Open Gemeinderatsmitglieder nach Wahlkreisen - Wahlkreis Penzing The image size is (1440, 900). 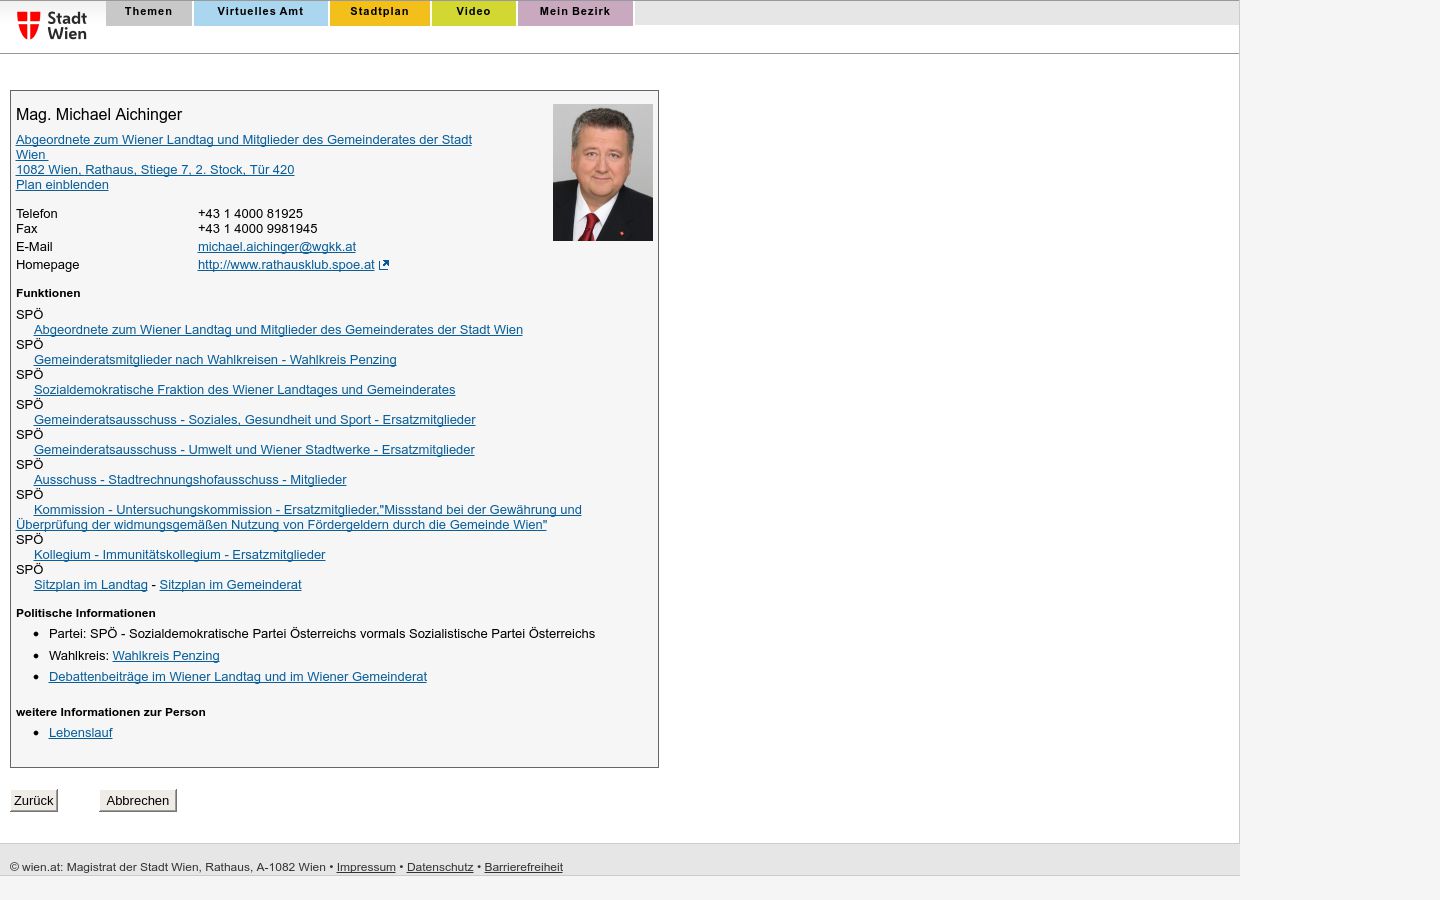215,360
